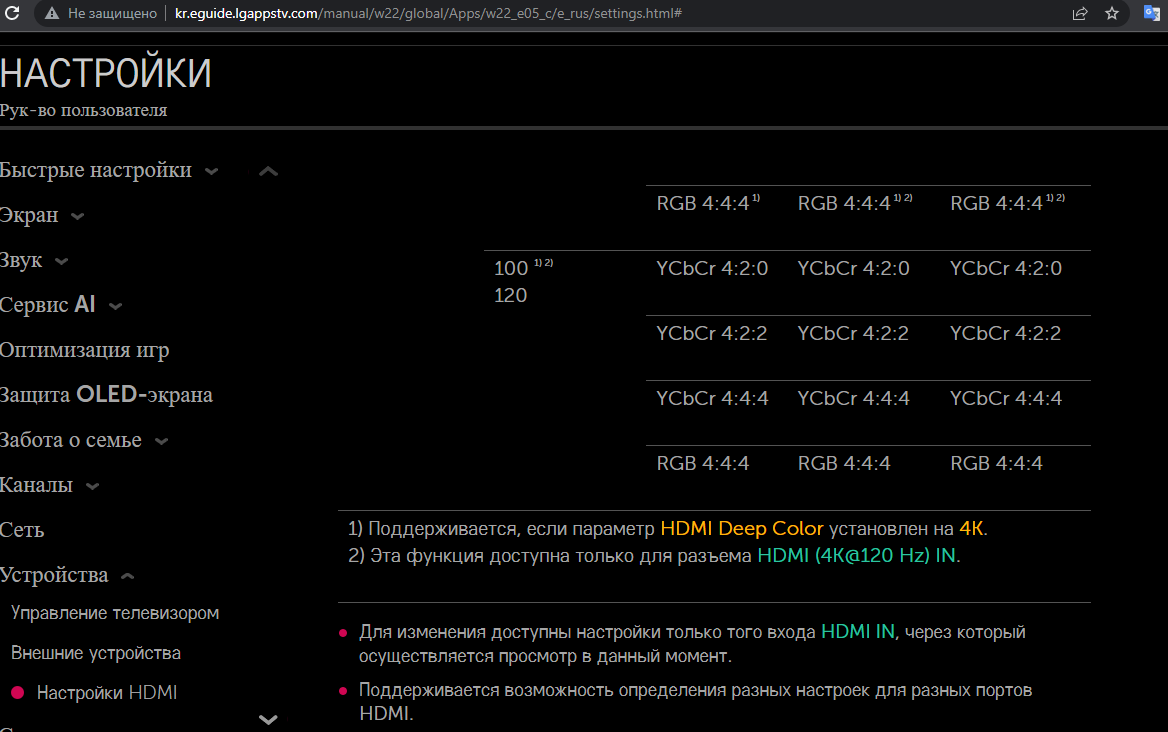Click the 'Не защищено' security warning icon
Screen dimensions: 1168x732
[52, 14]
